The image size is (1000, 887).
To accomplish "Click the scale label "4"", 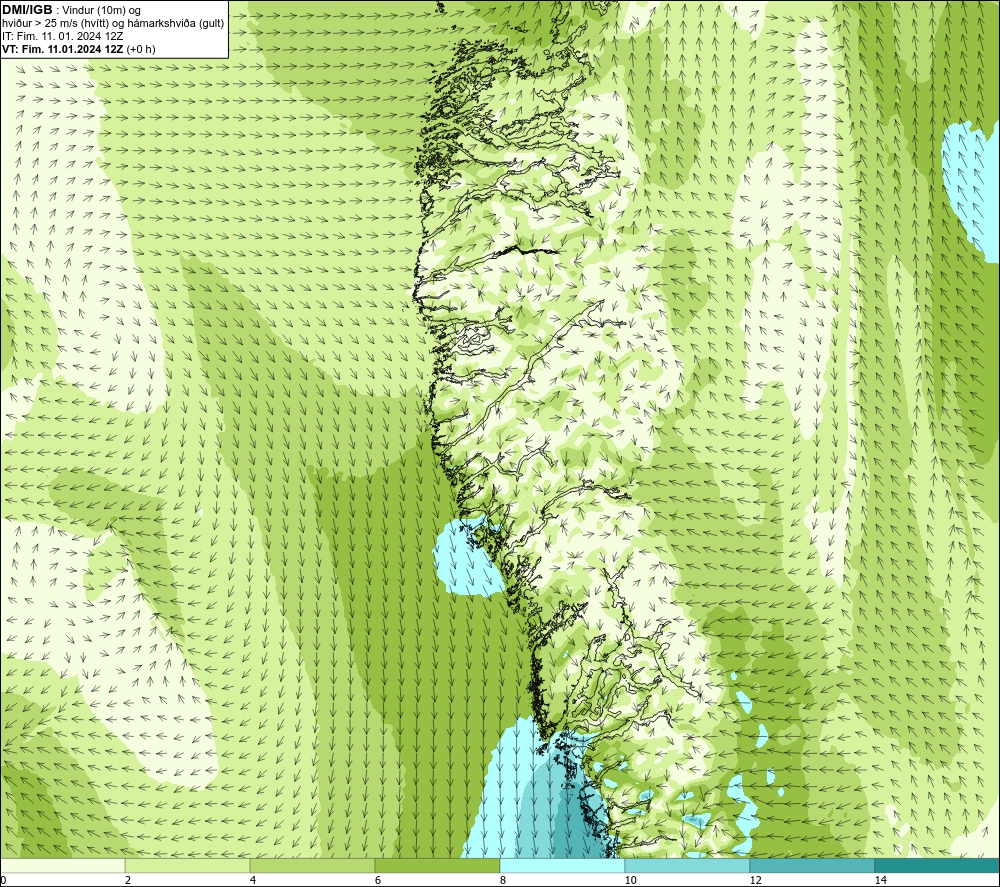I will [x=253, y=880].
